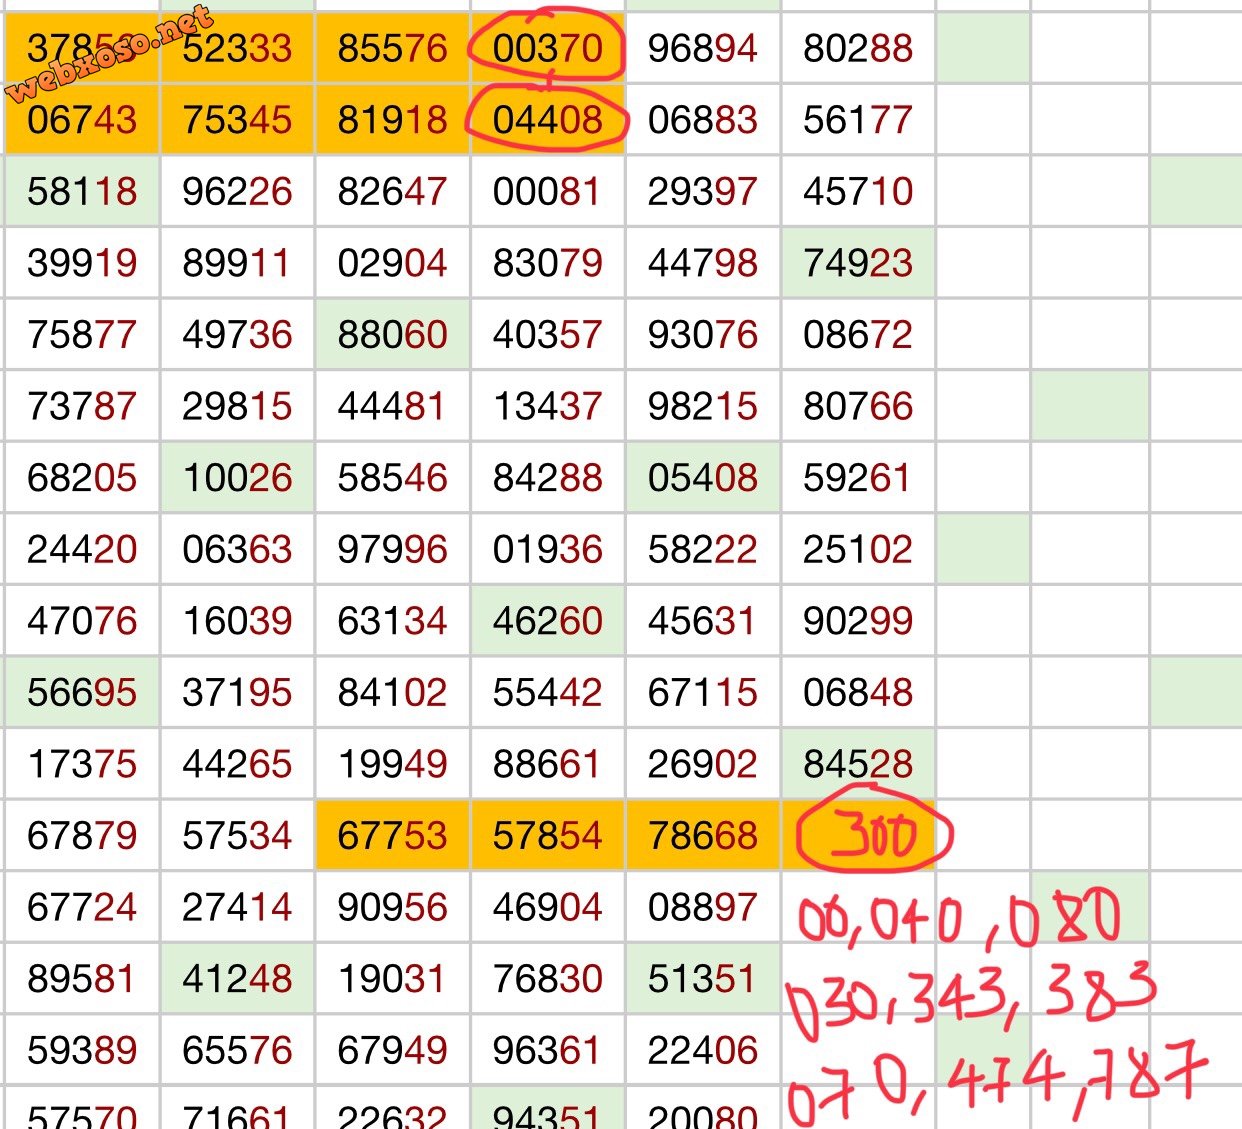The image size is (1242, 1129).
Task: Select the cell containing 67115
Action: click(703, 692)
